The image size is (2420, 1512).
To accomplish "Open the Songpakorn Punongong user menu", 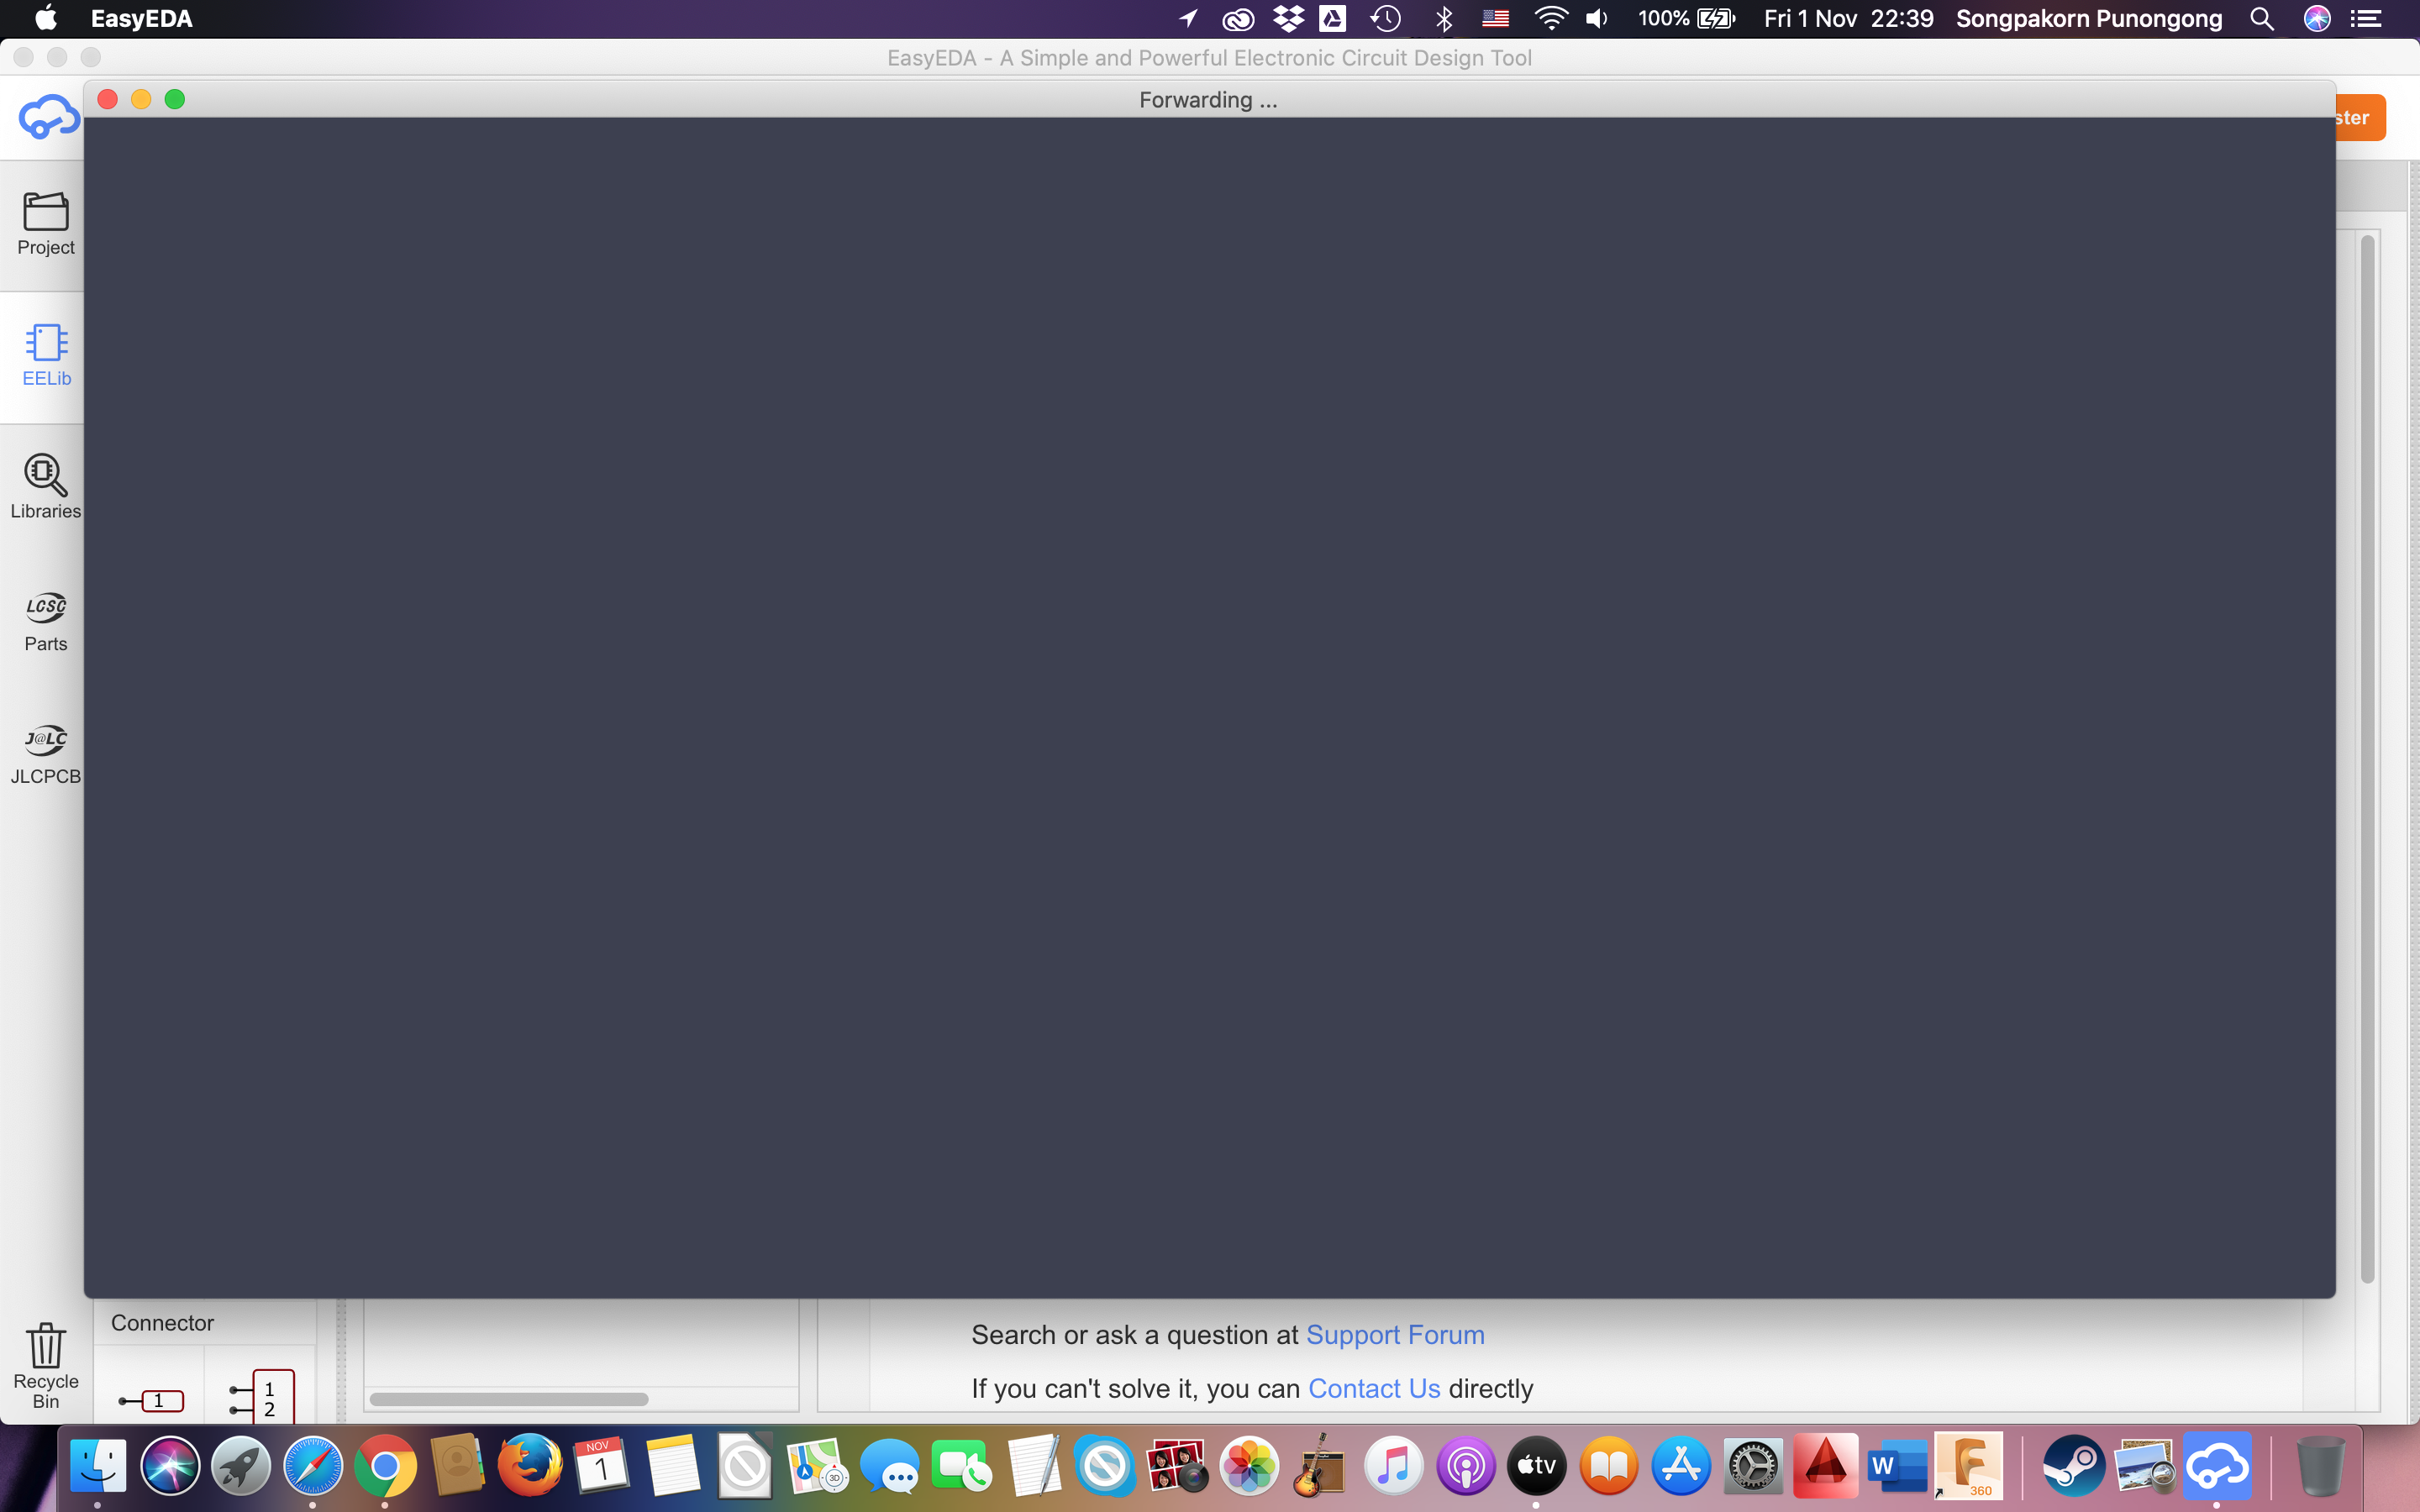I will [x=2089, y=18].
